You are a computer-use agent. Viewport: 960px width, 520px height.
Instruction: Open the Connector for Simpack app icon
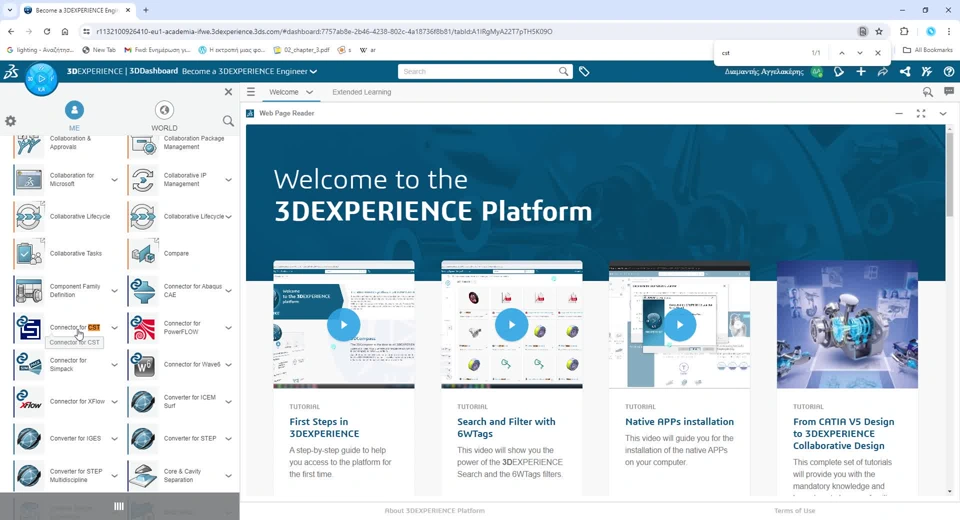[29, 364]
